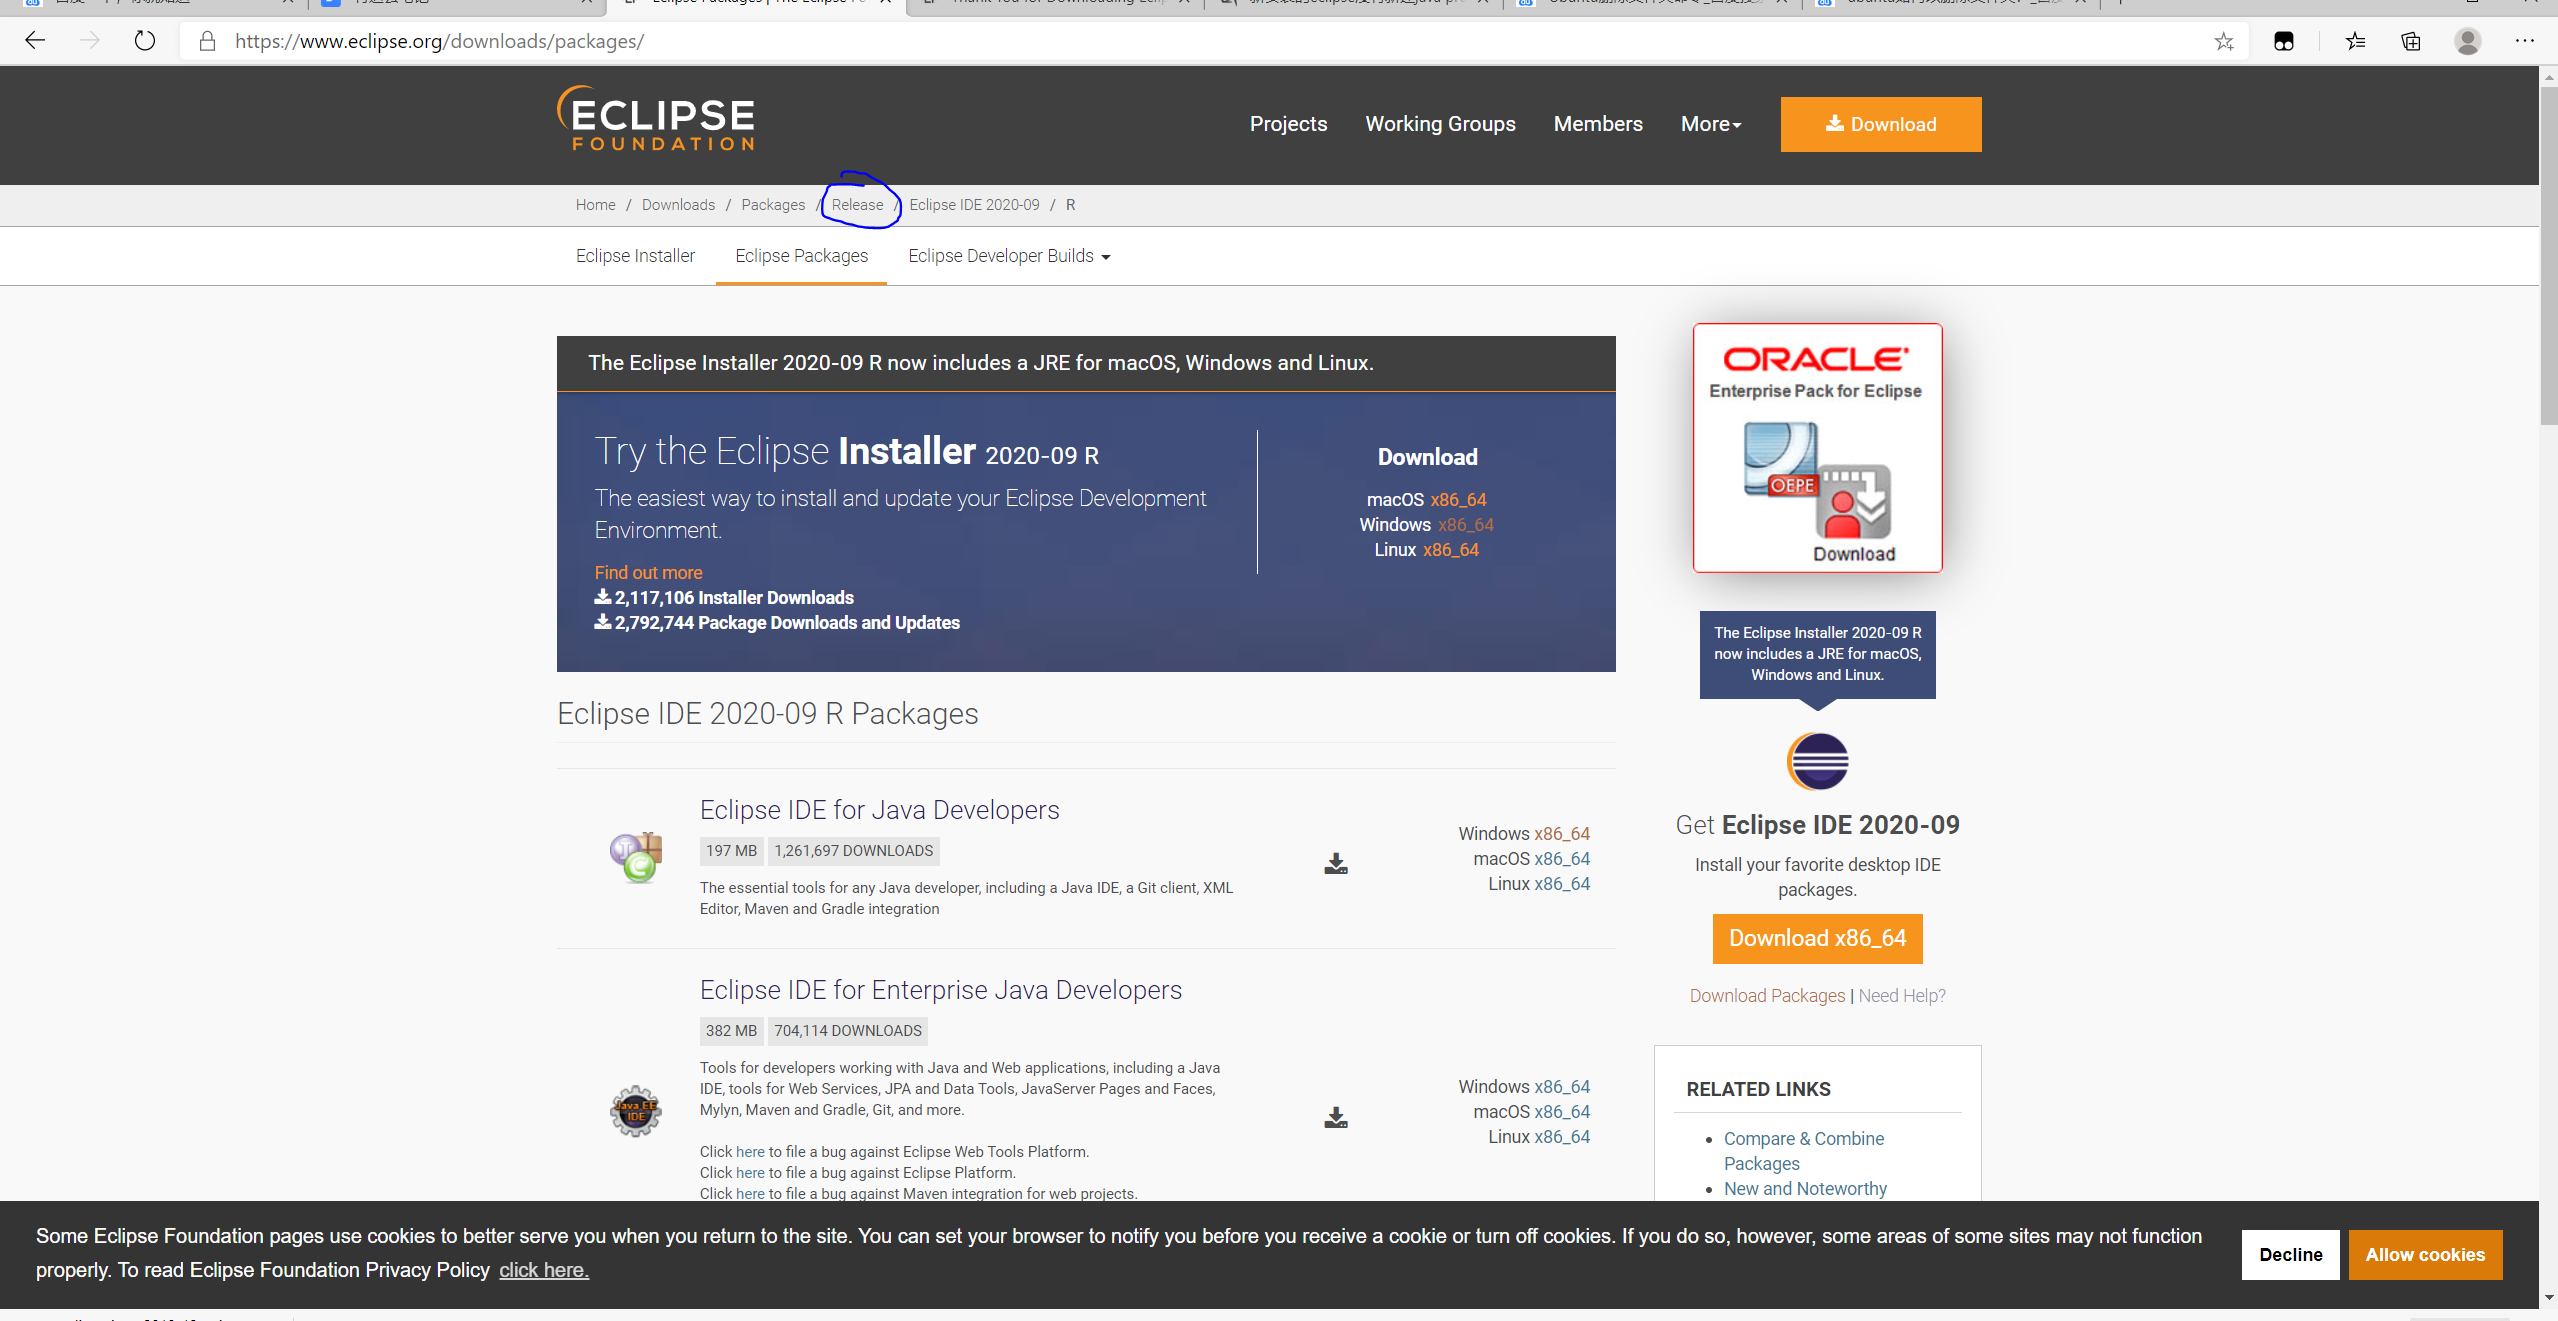Click Allow cookies button
Image resolution: width=2558 pixels, height=1321 pixels.
[2425, 1255]
